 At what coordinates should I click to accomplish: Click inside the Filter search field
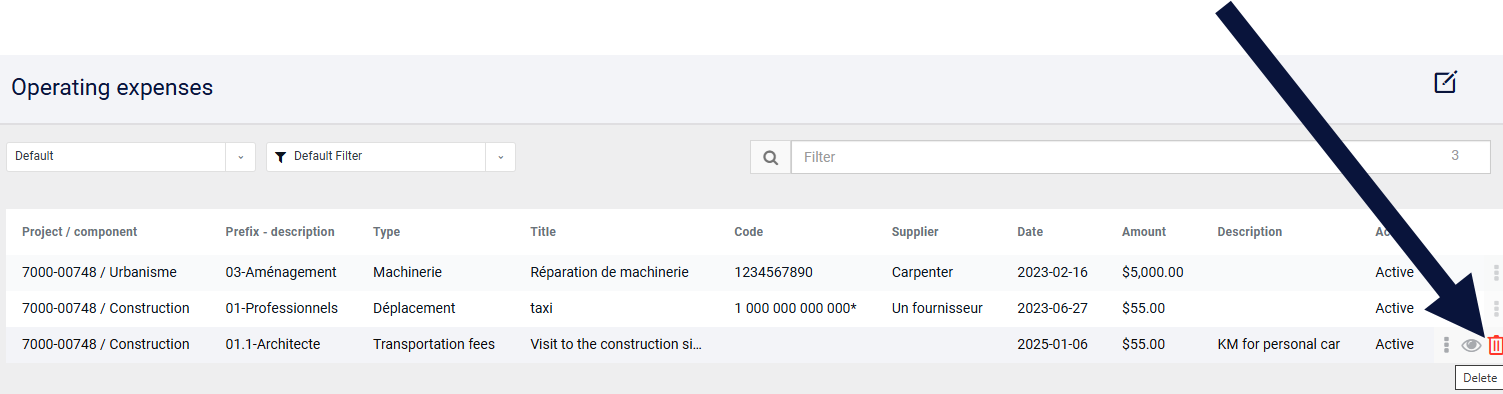pos(1141,157)
